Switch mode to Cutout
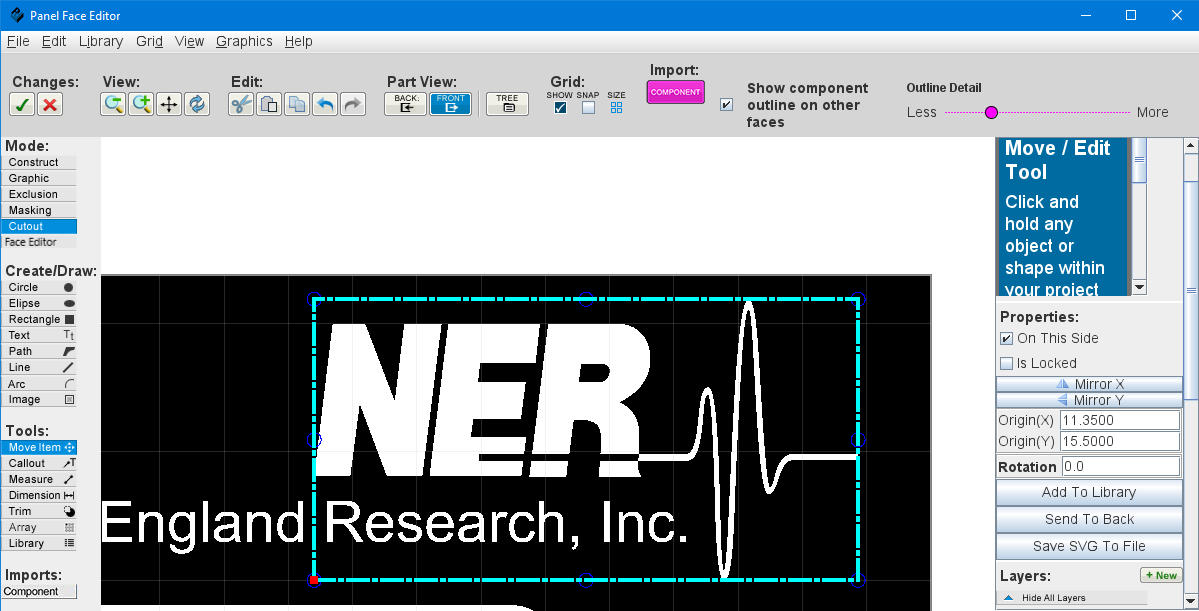This screenshot has height=611, width=1199. click(x=39, y=226)
